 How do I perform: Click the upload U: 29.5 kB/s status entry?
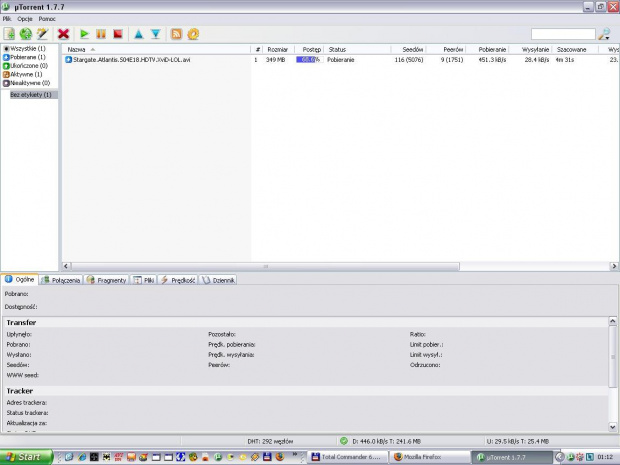click(518, 441)
